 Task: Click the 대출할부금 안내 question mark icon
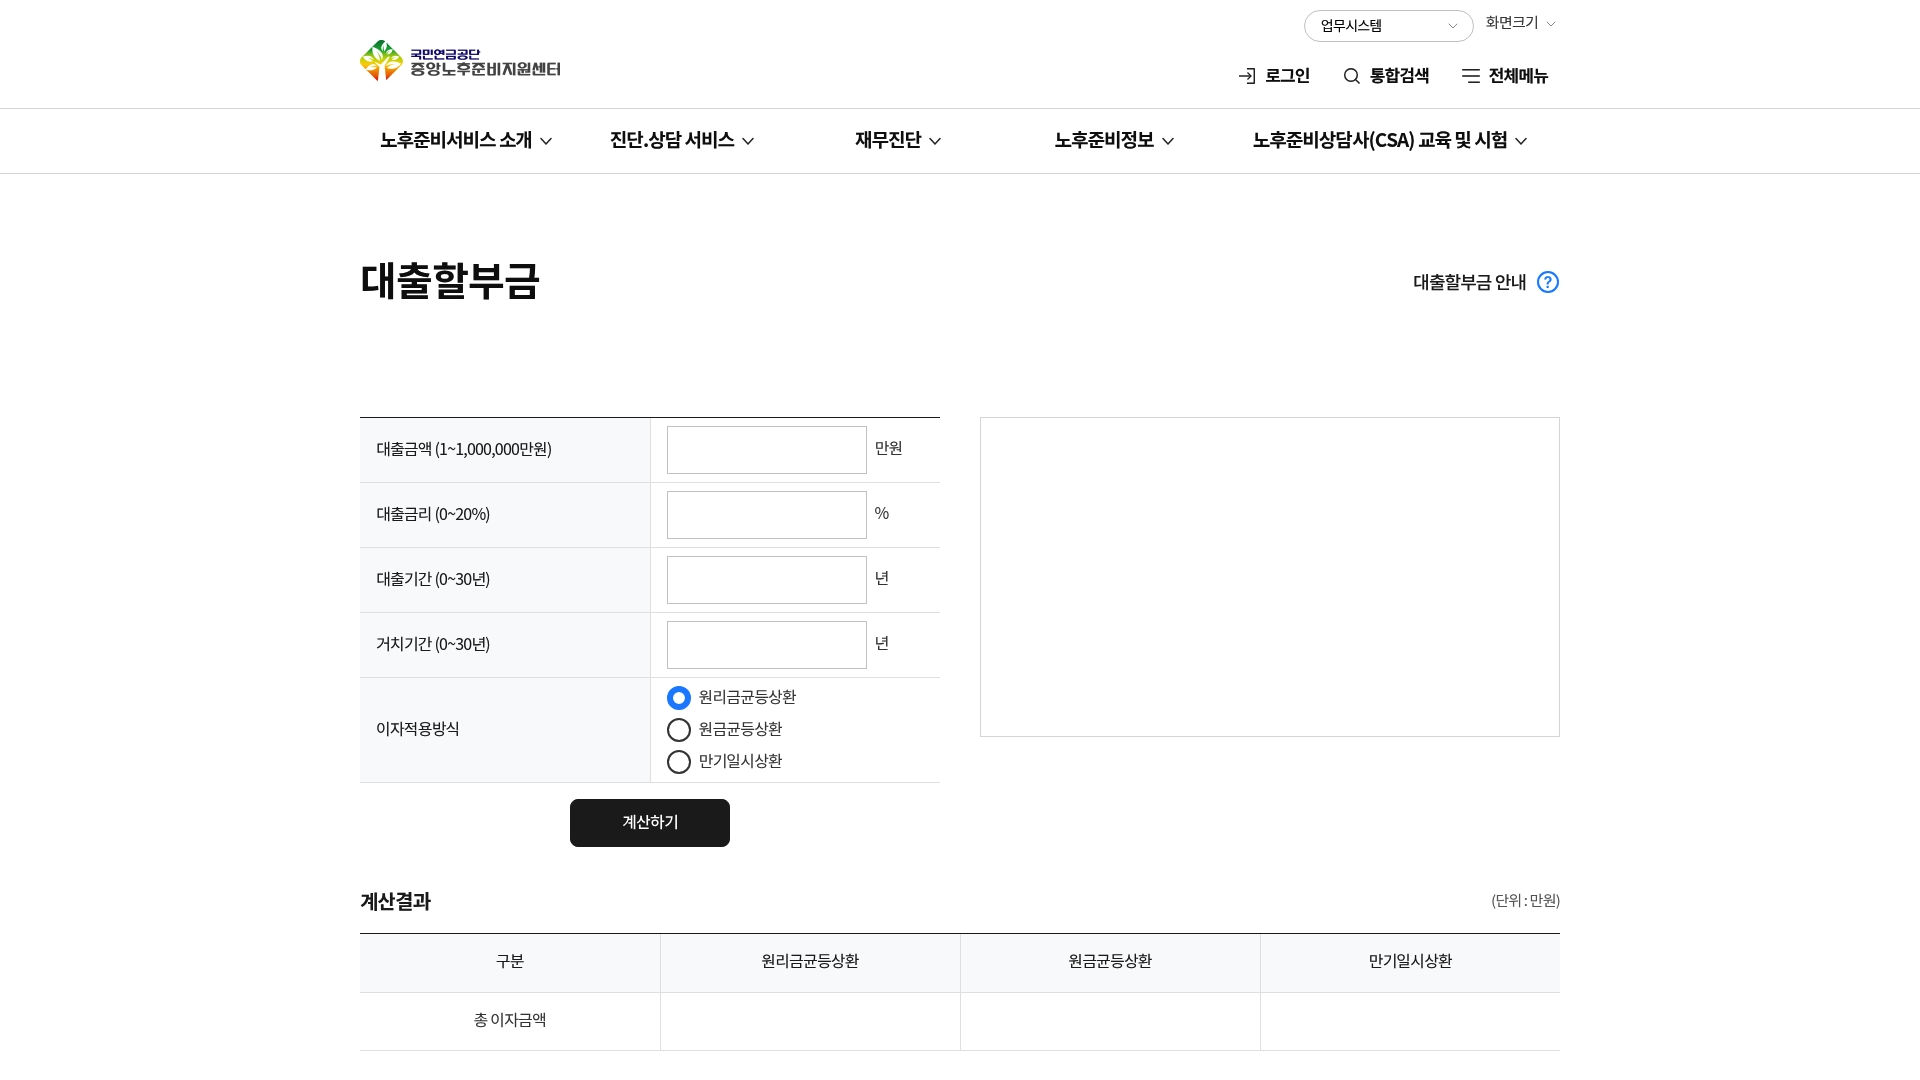tap(1547, 282)
